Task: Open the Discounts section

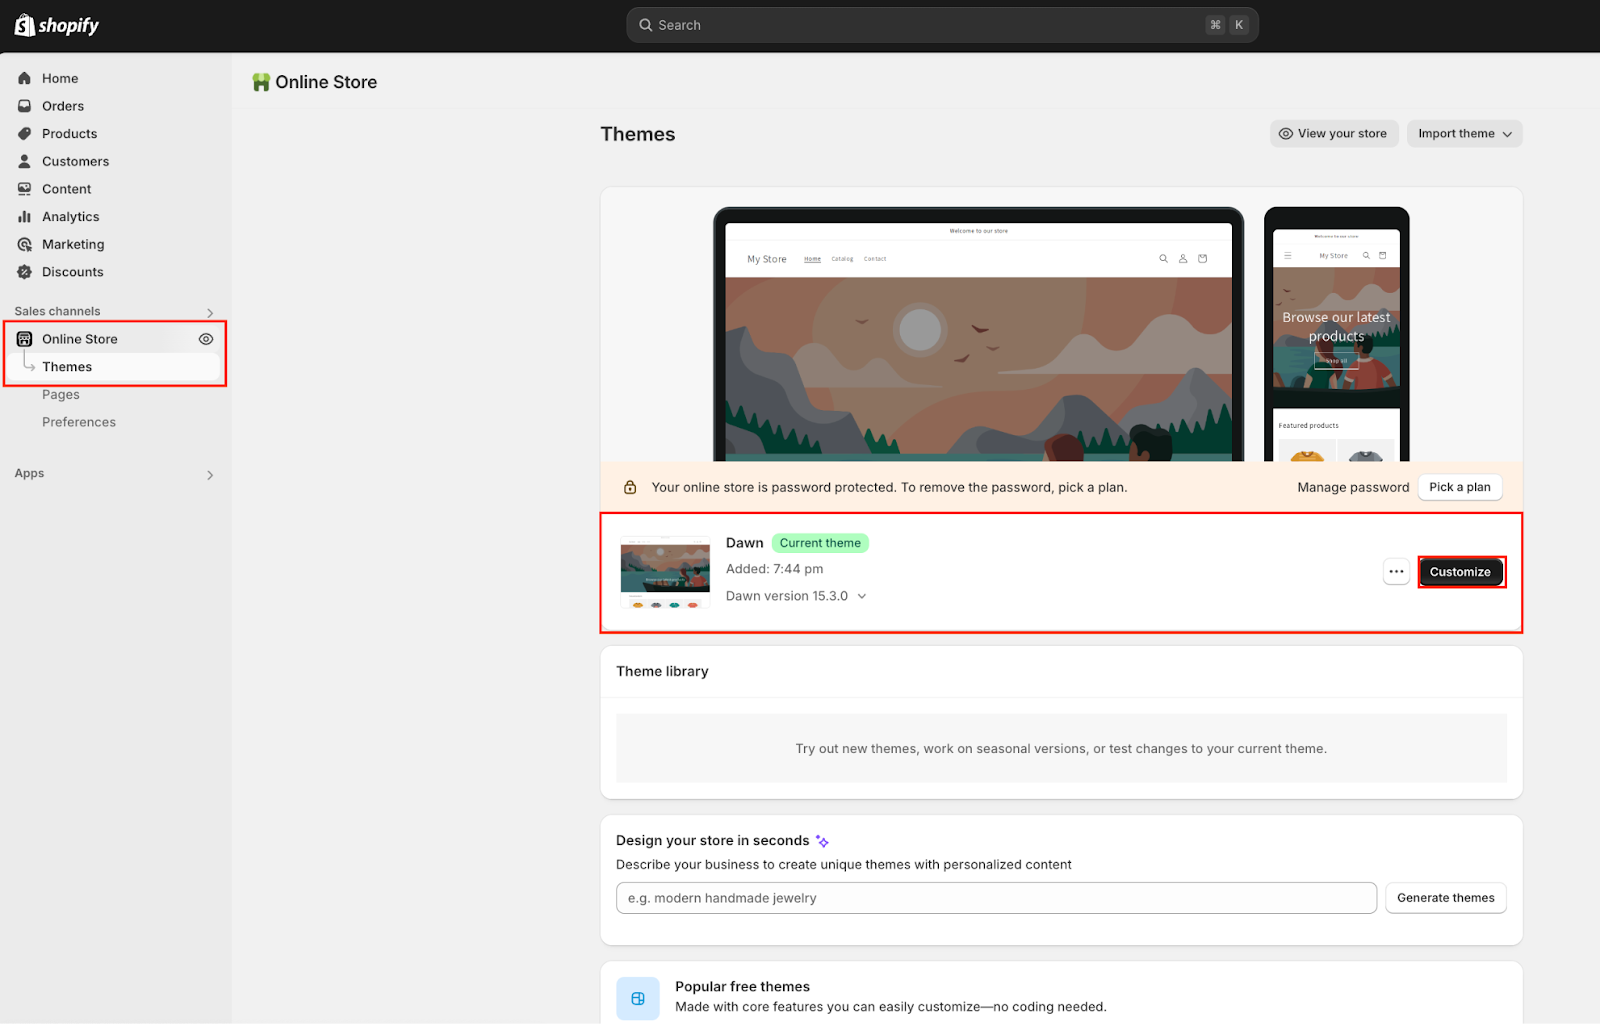Action: pos(72,272)
